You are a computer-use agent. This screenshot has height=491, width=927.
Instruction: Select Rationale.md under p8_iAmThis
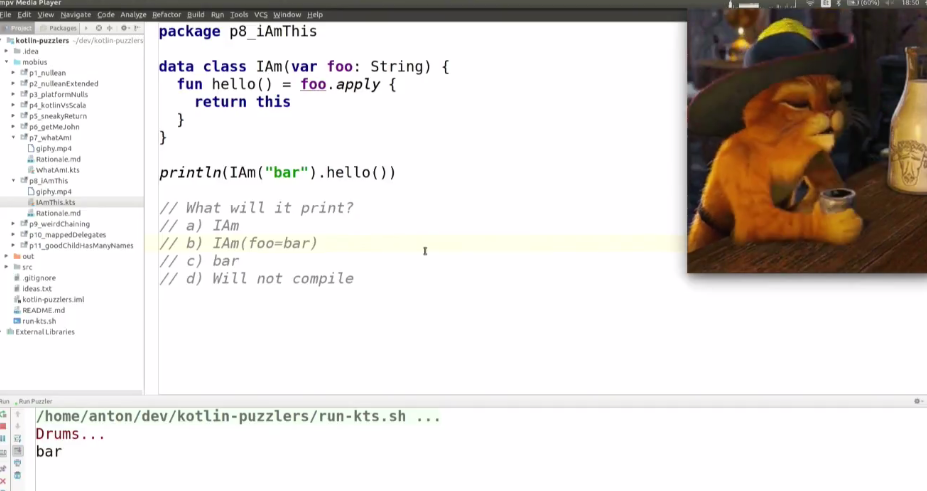point(58,213)
